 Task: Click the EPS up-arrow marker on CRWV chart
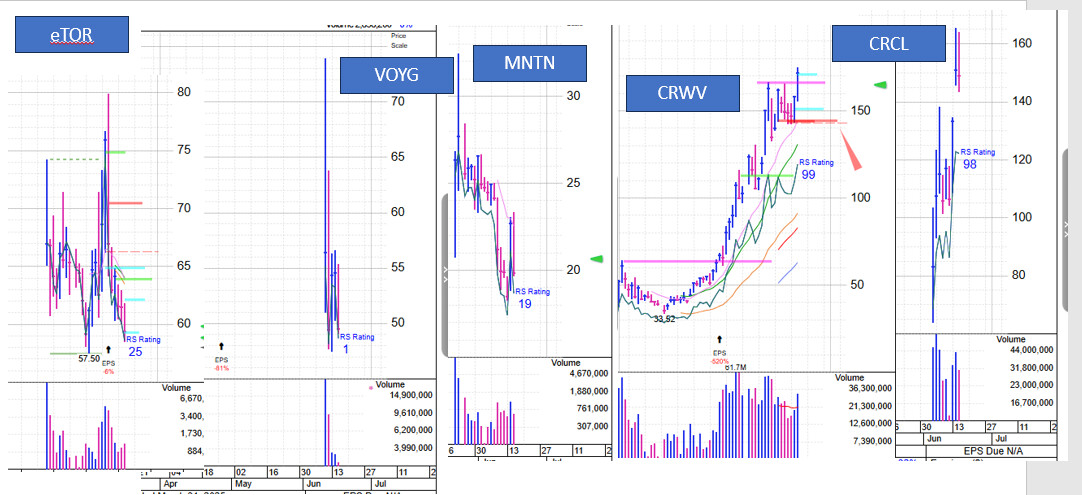(720, 340)
